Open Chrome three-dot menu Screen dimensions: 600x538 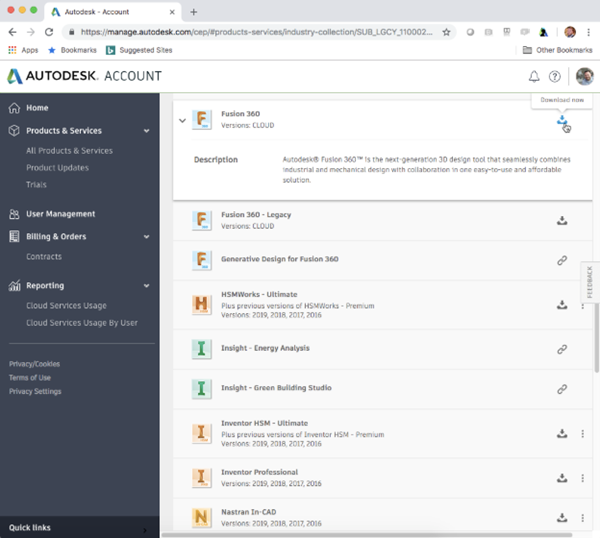(589, 32)
